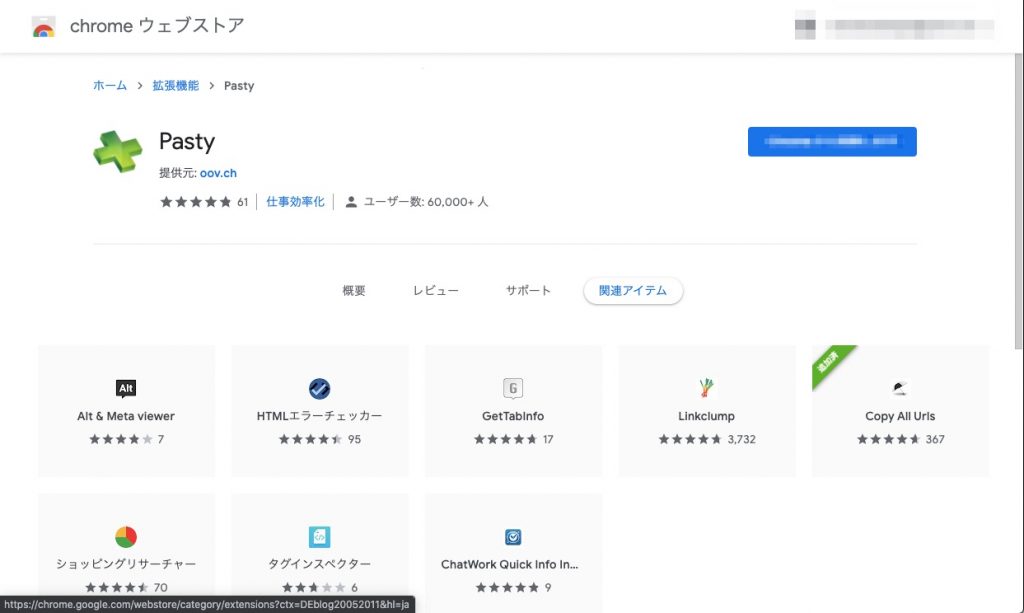Click the Pasty heading text
Screen dimensions: 1024x613
click(187, 142)
